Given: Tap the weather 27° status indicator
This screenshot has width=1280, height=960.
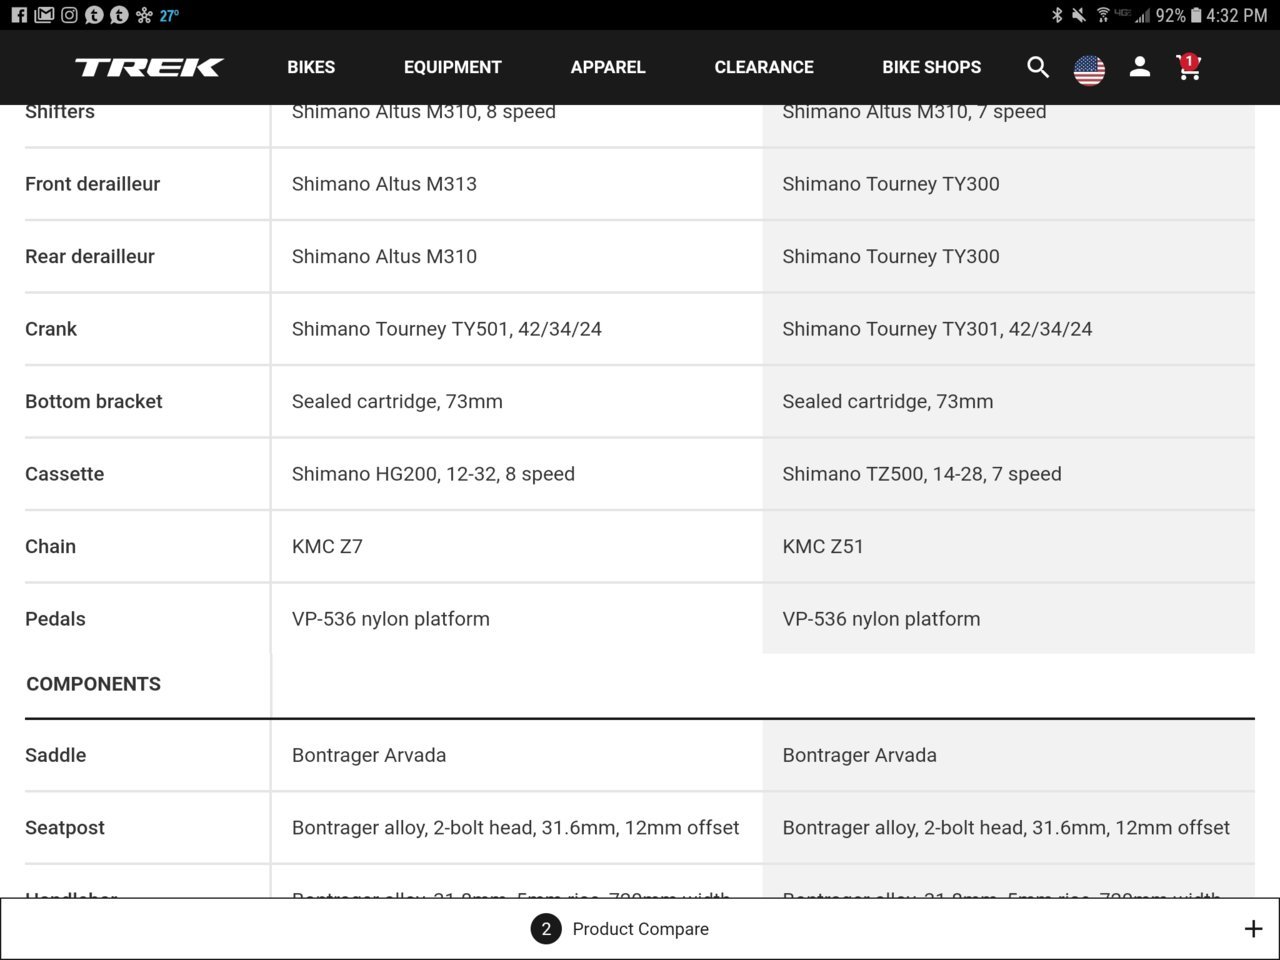Looking at the screenshot, I should 169,15.
